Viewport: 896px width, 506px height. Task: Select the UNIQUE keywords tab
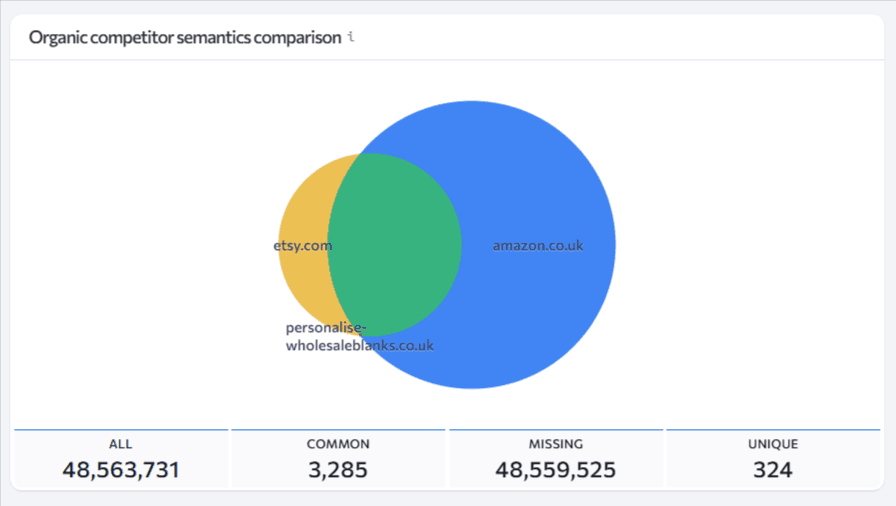[773, 459]
